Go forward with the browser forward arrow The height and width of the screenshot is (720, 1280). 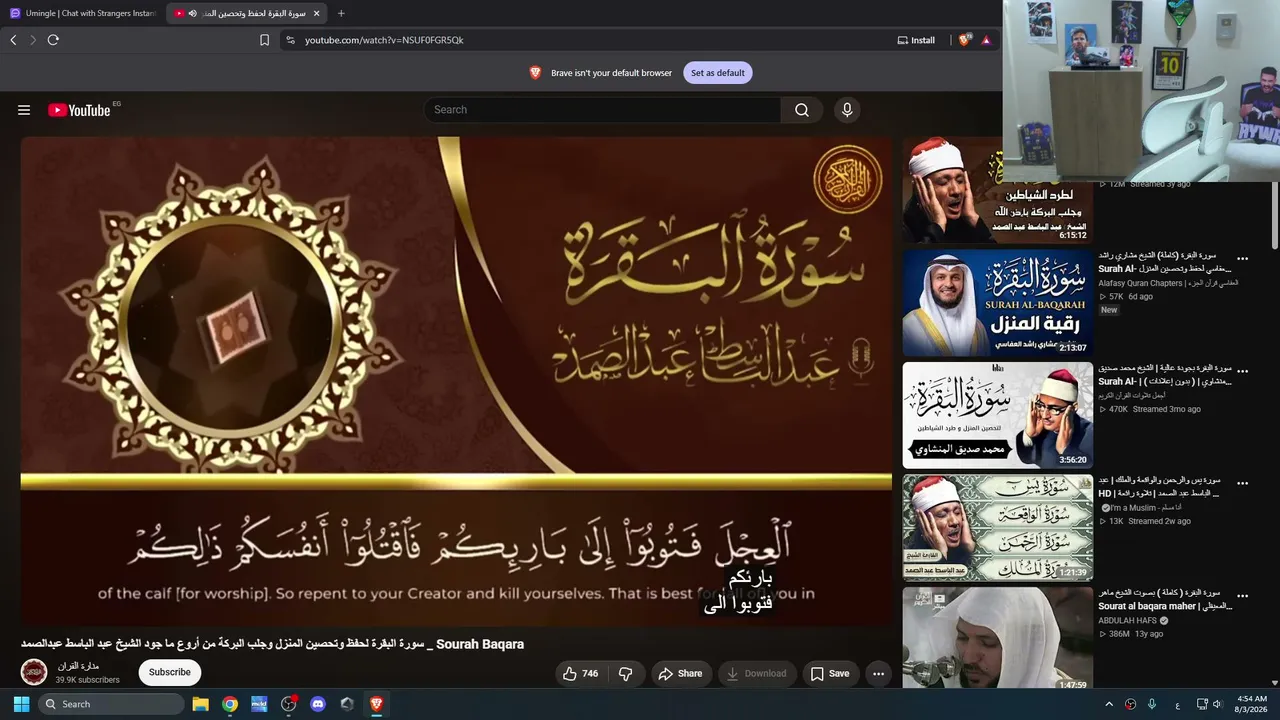33,40
